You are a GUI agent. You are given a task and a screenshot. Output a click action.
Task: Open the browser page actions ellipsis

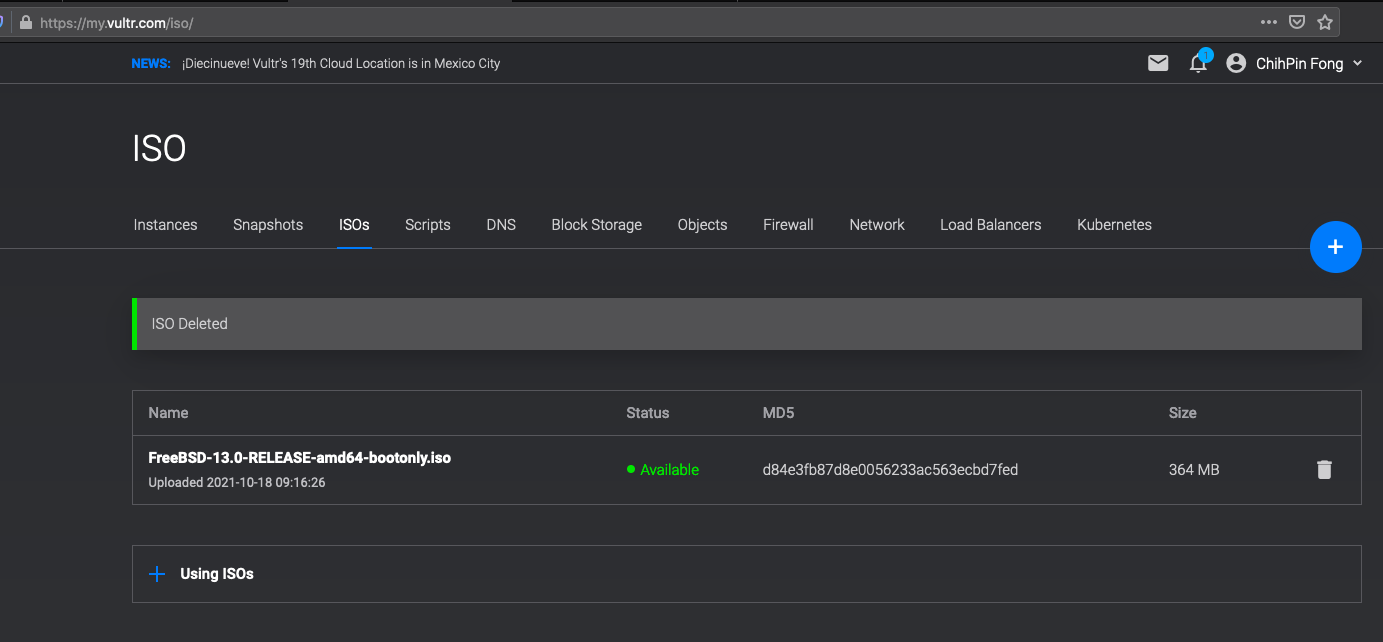click(x=1268, y=22)
